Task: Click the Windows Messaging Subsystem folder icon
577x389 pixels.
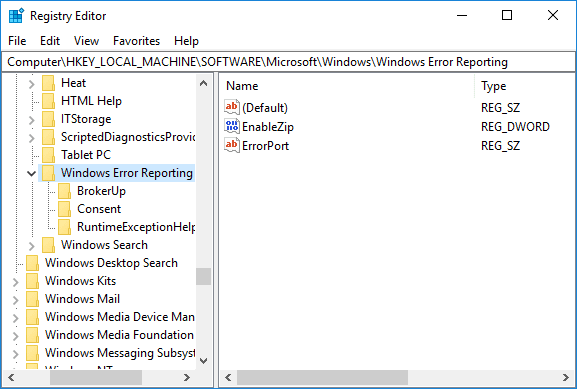Action: pyautogui.click(x=32, y=353)
